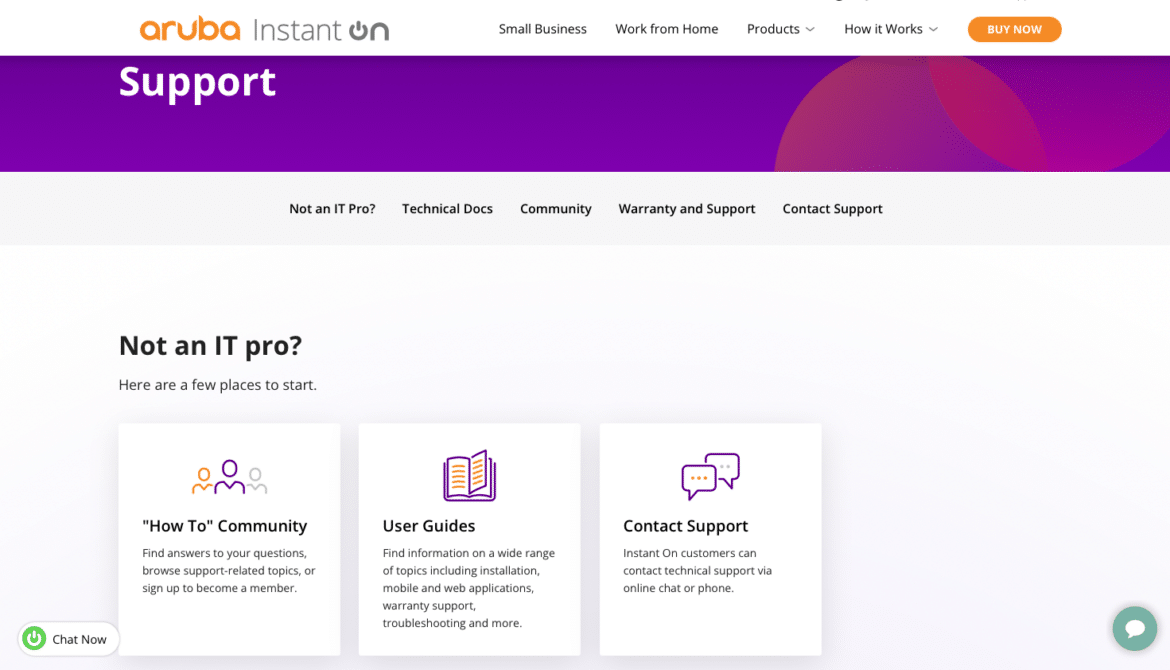Open the Warranty and Support tab
The width and height of the screenshot is (1170, 670).
coord(686,209)
